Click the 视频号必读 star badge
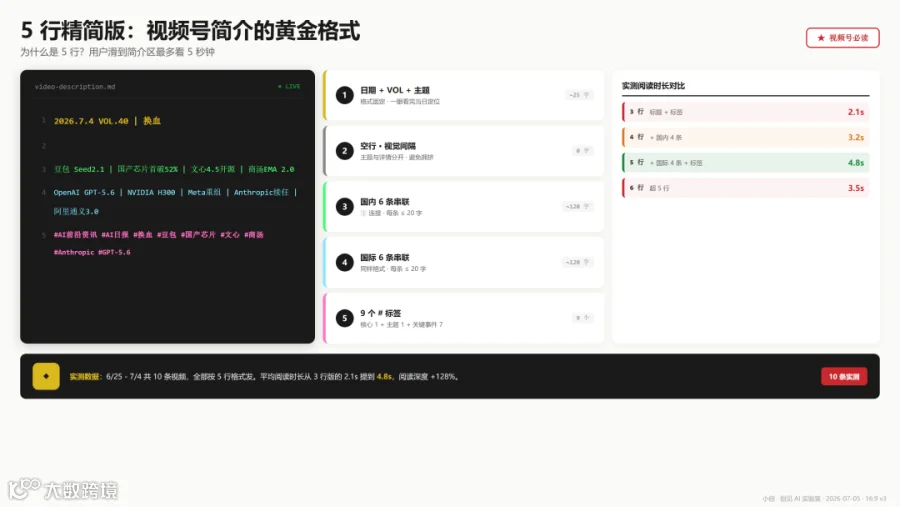 tap(842, 38)
